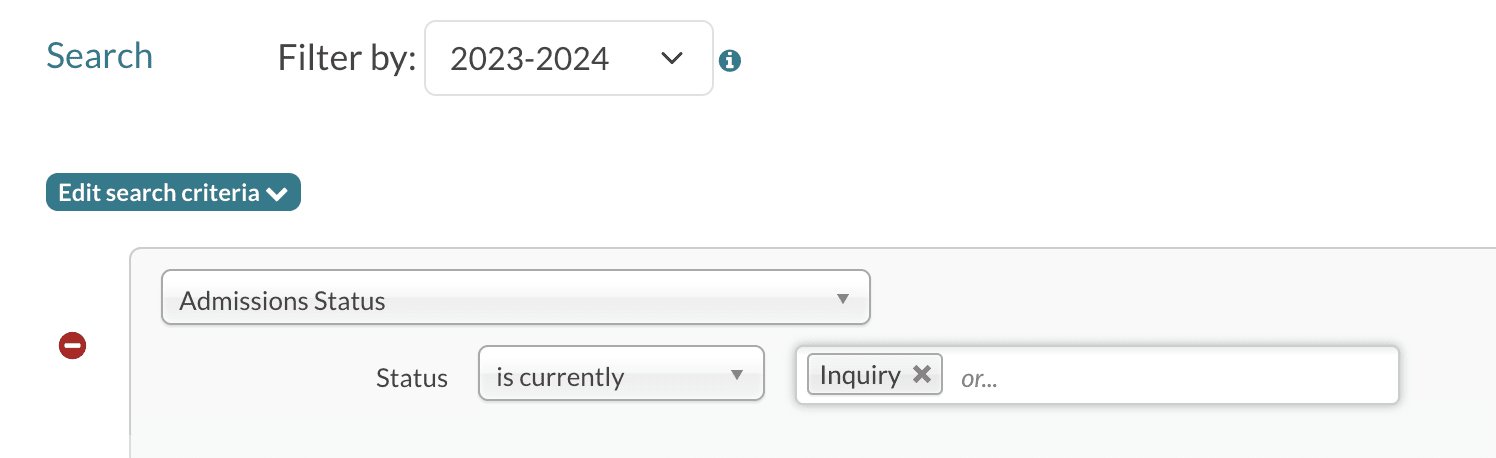Go to the Search link
1496x458 pixels.
(x=100, y=56)
